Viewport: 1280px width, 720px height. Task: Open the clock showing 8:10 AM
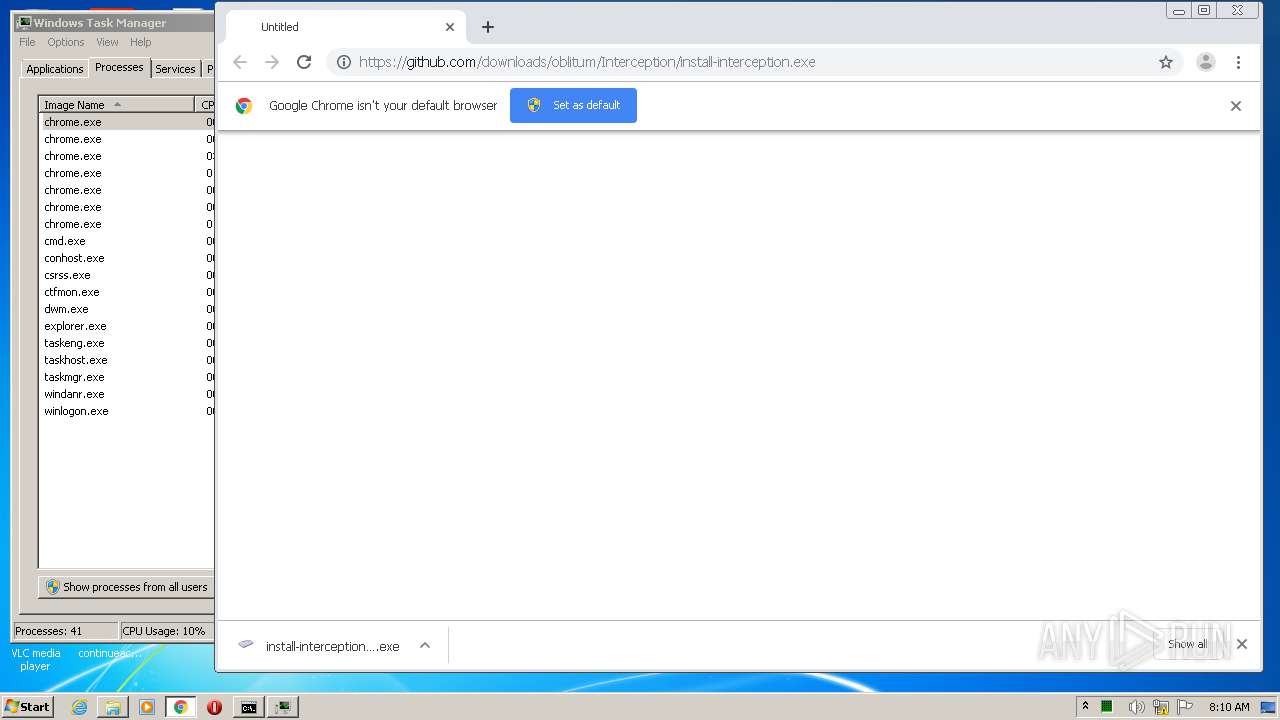click(x=1229, y=706)
